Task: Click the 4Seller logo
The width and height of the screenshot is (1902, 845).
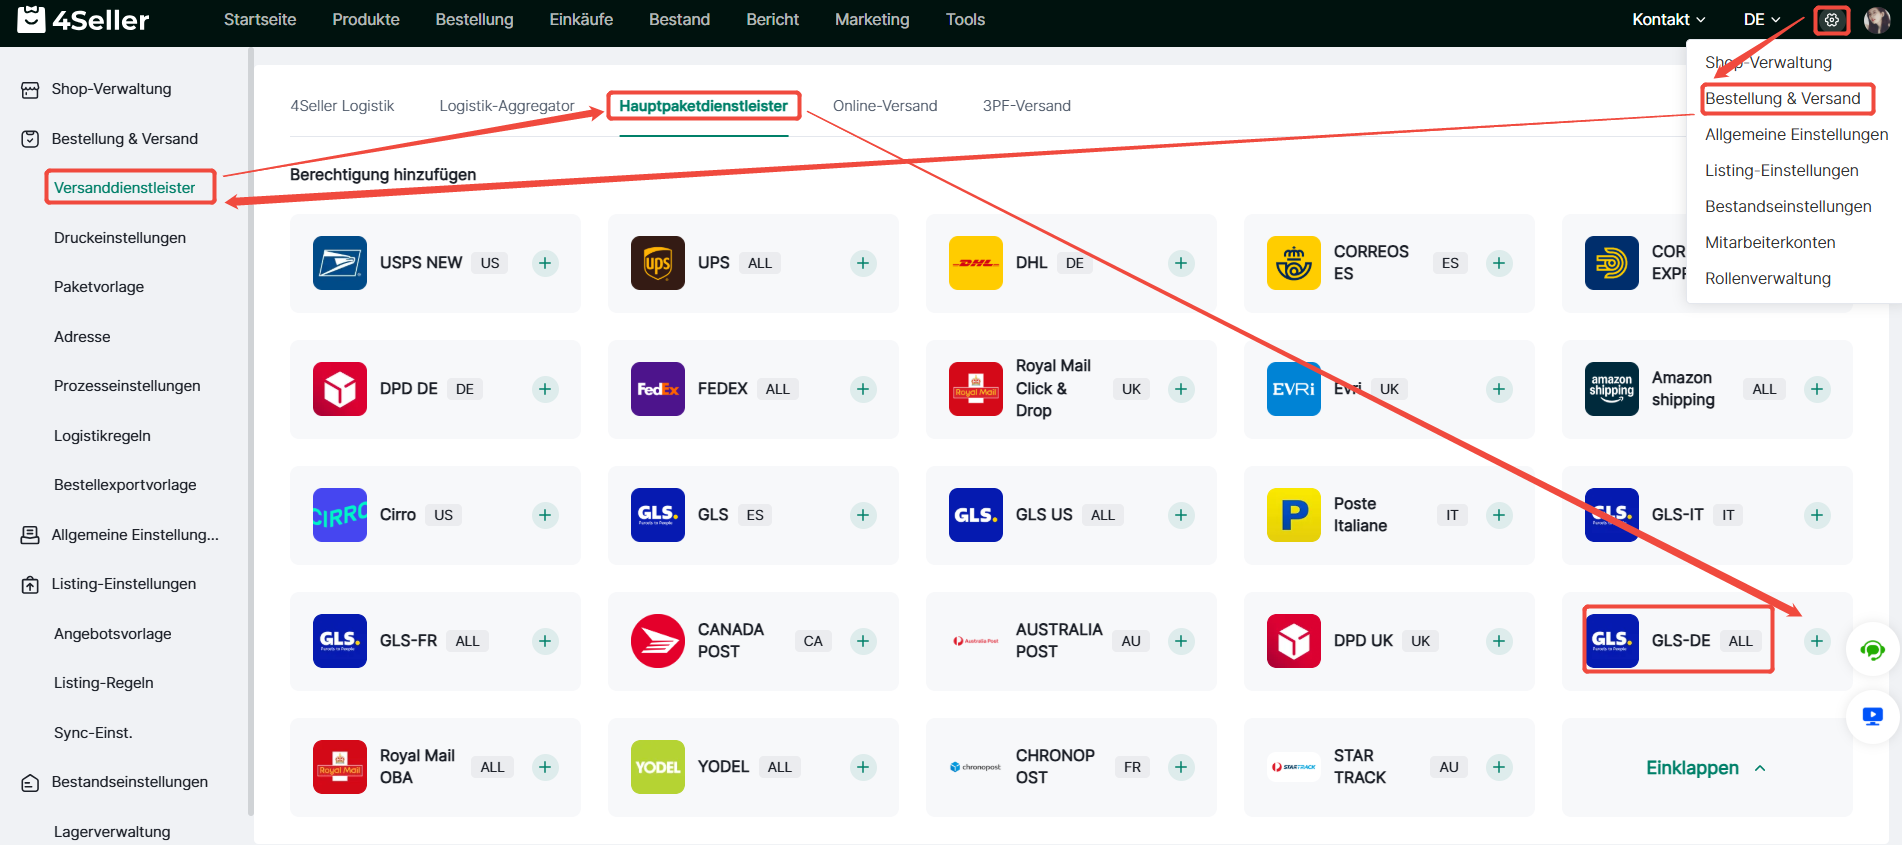Action: [x=83, y=19]
